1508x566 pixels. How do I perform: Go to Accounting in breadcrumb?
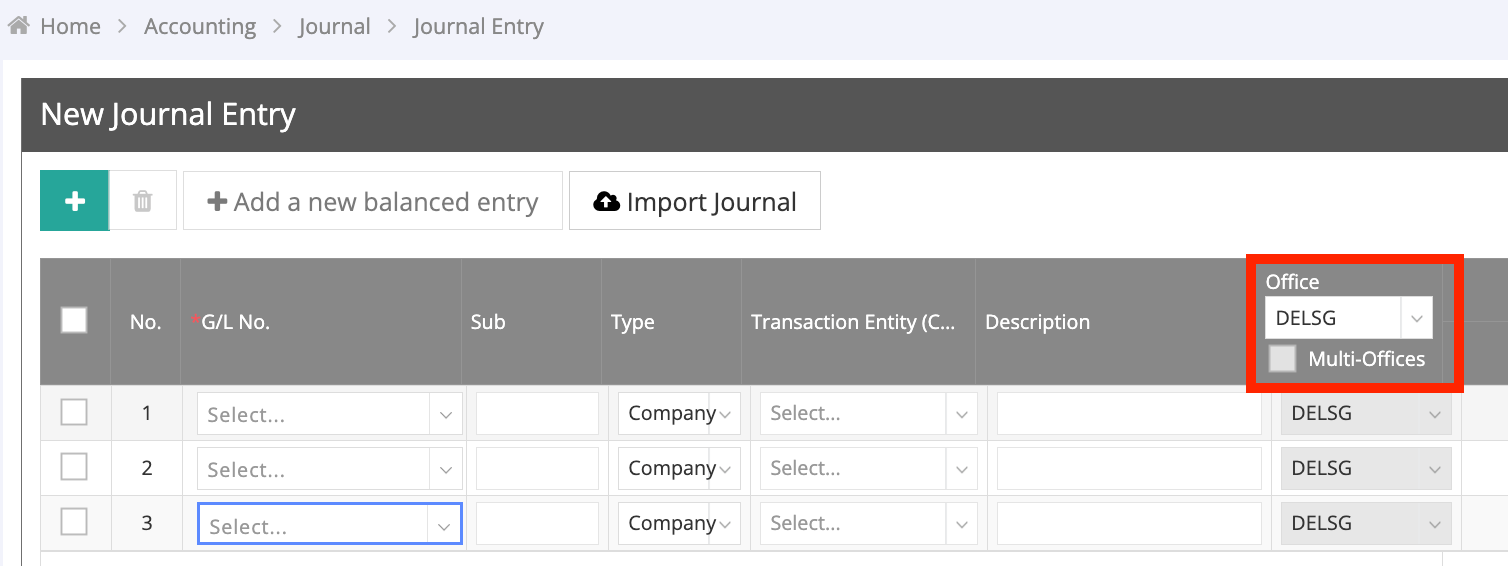pos(200,26)
